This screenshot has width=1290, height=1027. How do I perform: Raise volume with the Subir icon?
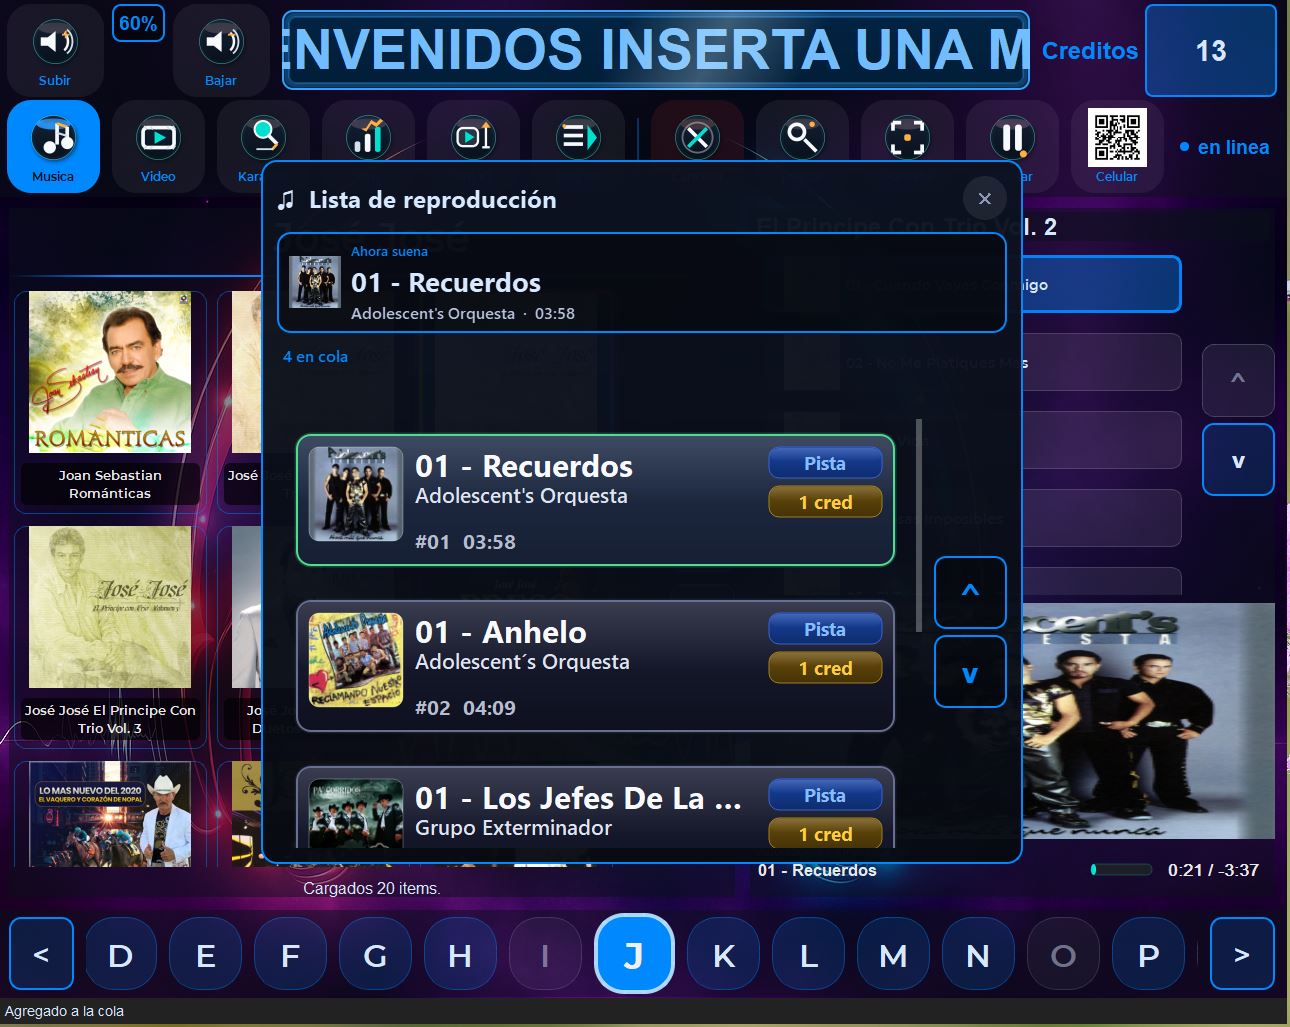tap(55, 51)
